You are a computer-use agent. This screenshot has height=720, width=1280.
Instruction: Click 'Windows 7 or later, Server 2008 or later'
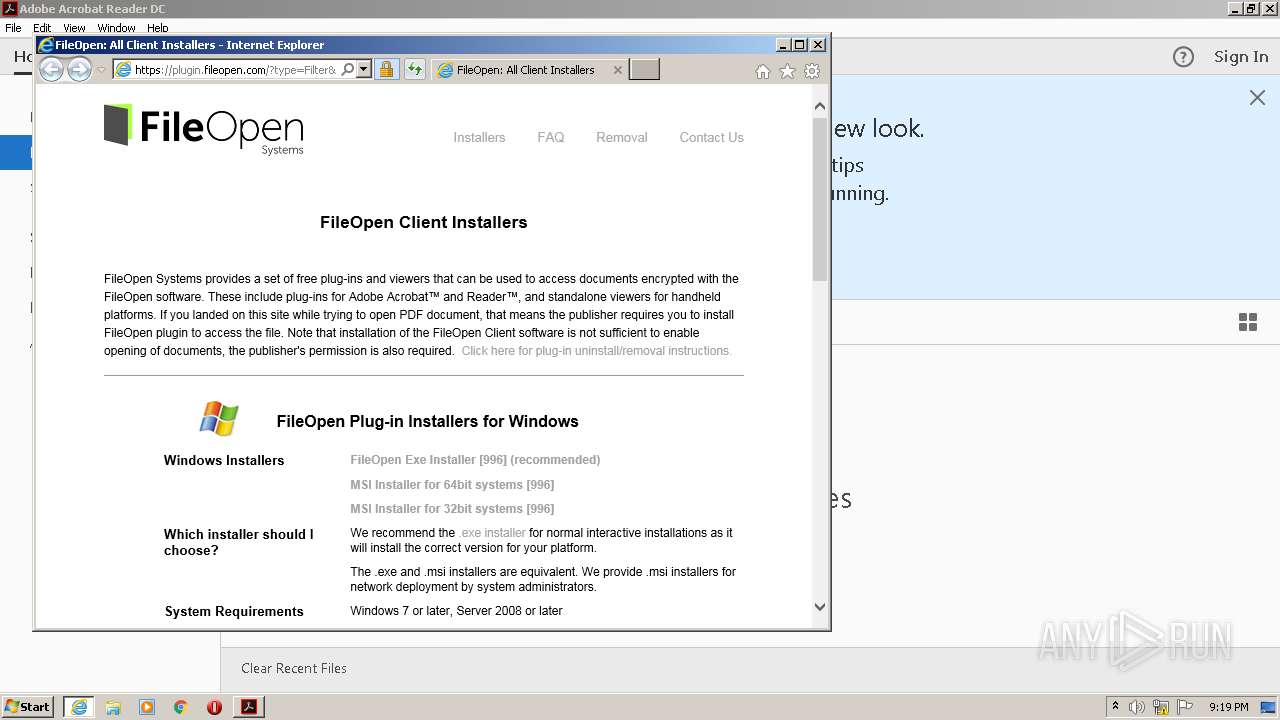pyautogui.click(x=456, y=611)
